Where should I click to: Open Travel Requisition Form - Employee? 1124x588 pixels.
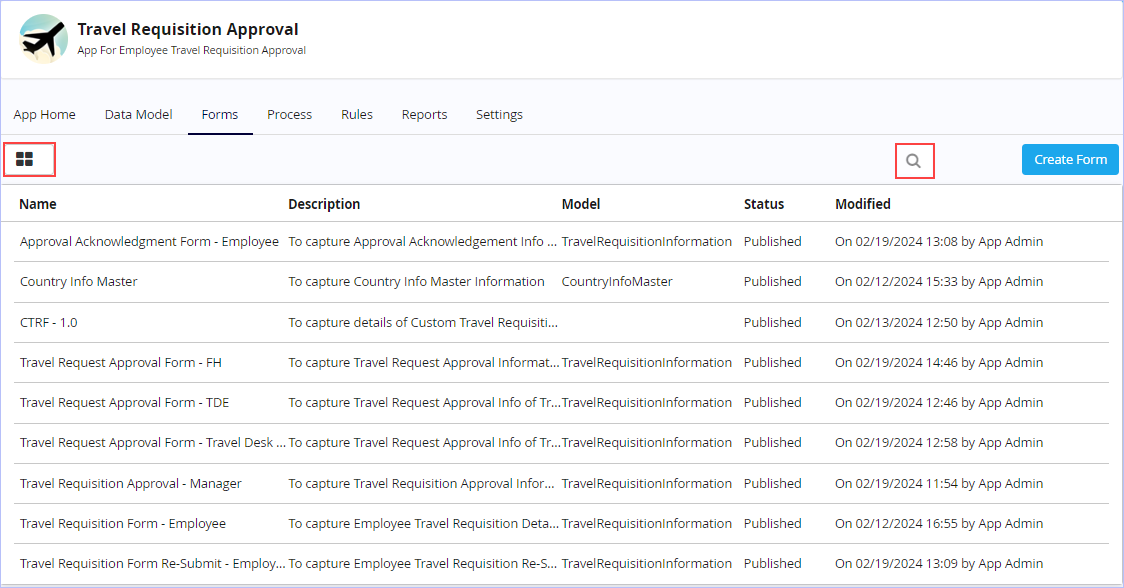click(x=123, y=524)
